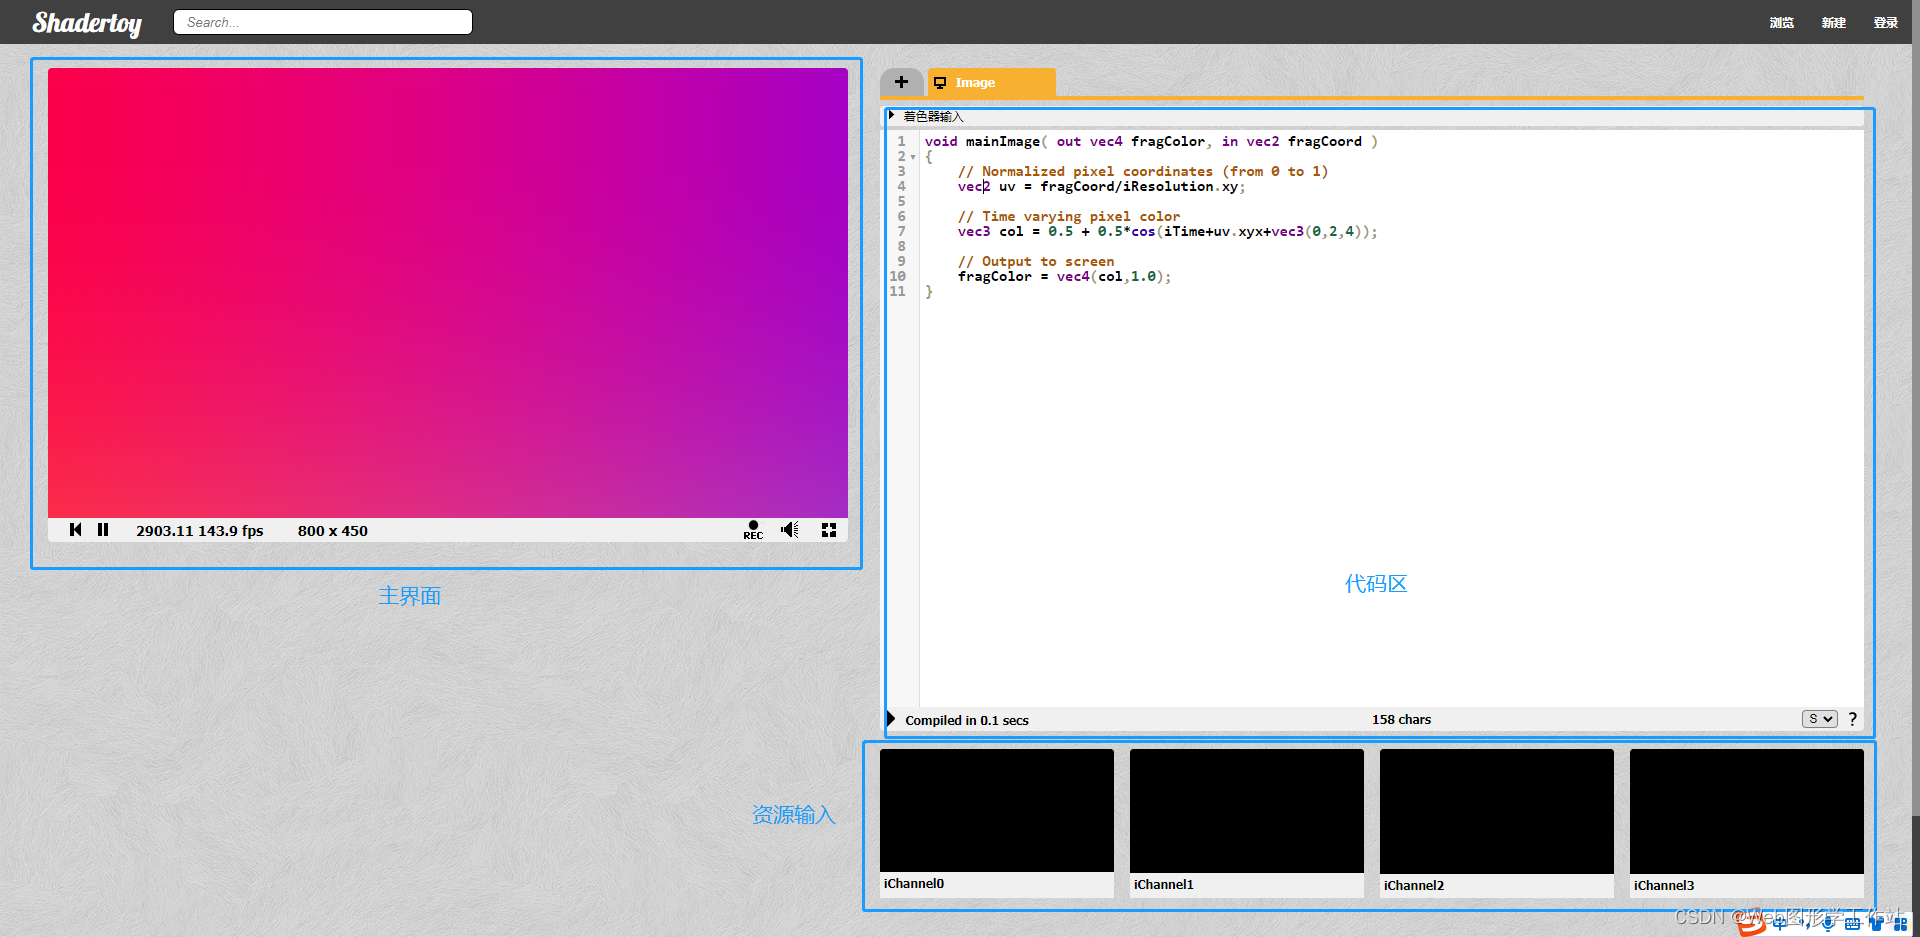Select the iChannel3 input thumbnail
Screen dimensions: 1920x937
tap(1747, 811)
